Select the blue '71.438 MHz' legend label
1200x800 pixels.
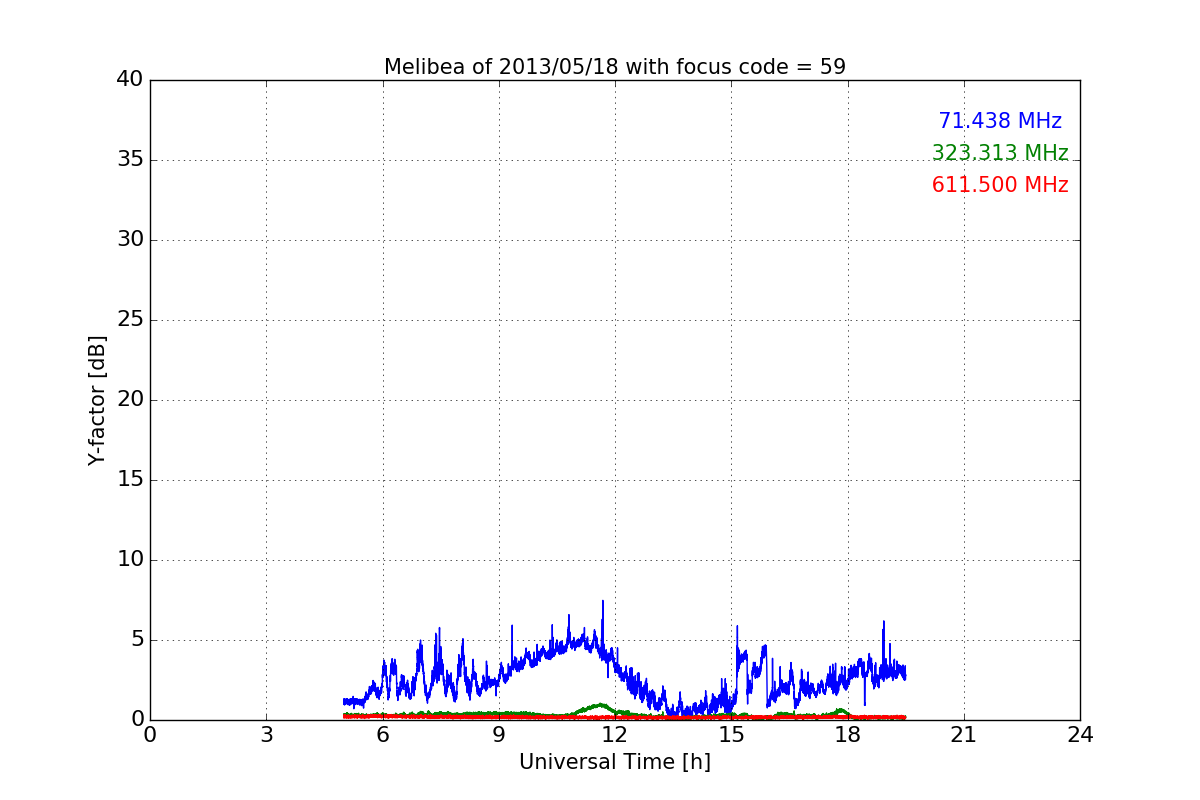pyautogui.click(x=1000, y=121)
